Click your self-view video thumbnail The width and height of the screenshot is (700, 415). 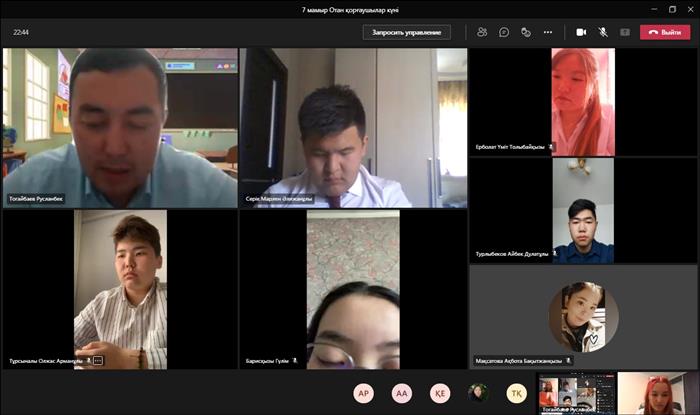point(657,393)
